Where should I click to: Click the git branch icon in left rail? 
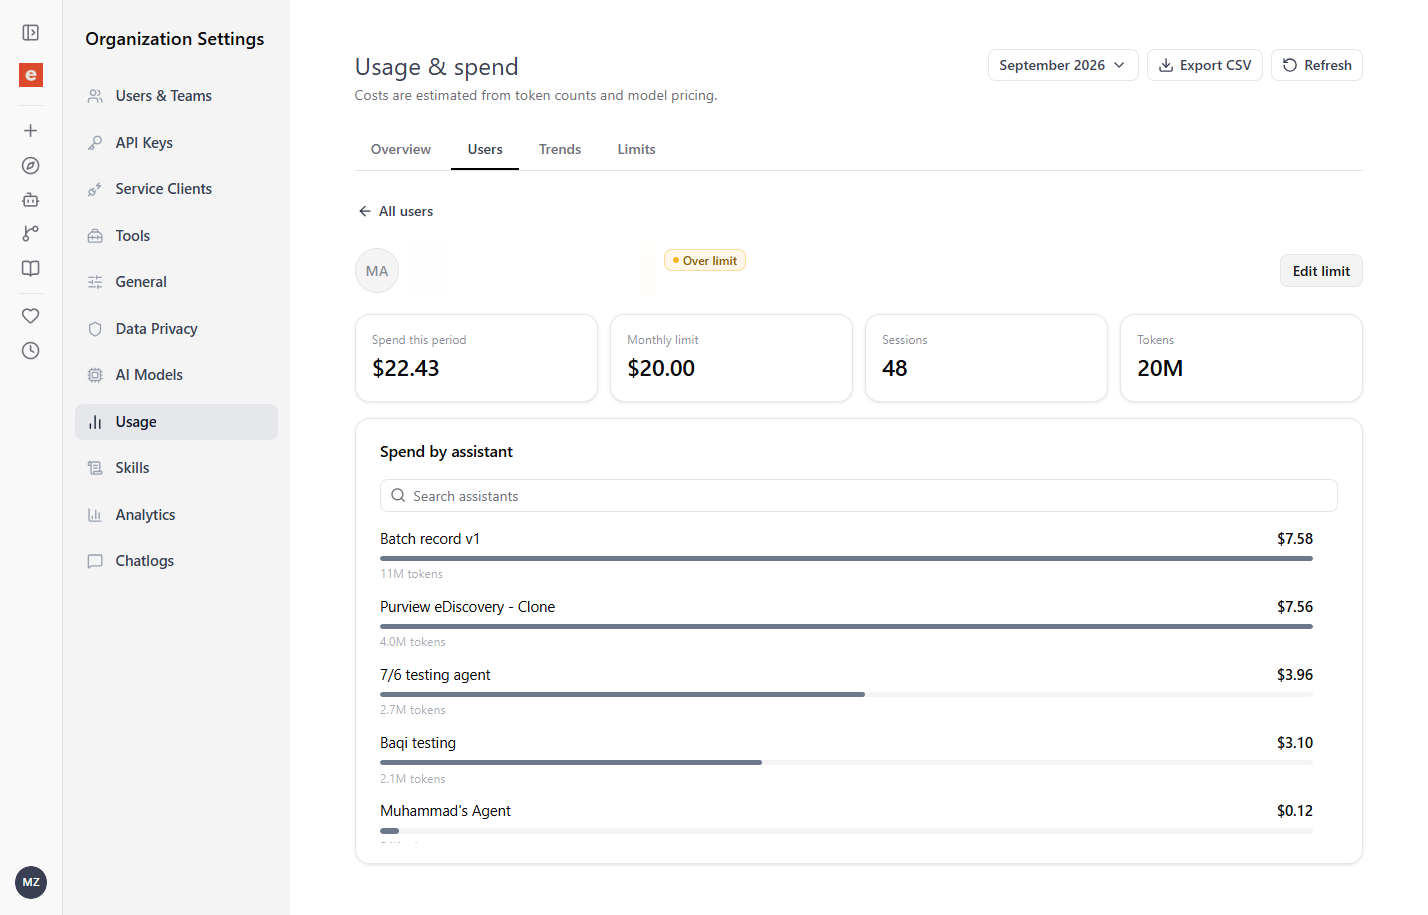(x=31, y=233)
